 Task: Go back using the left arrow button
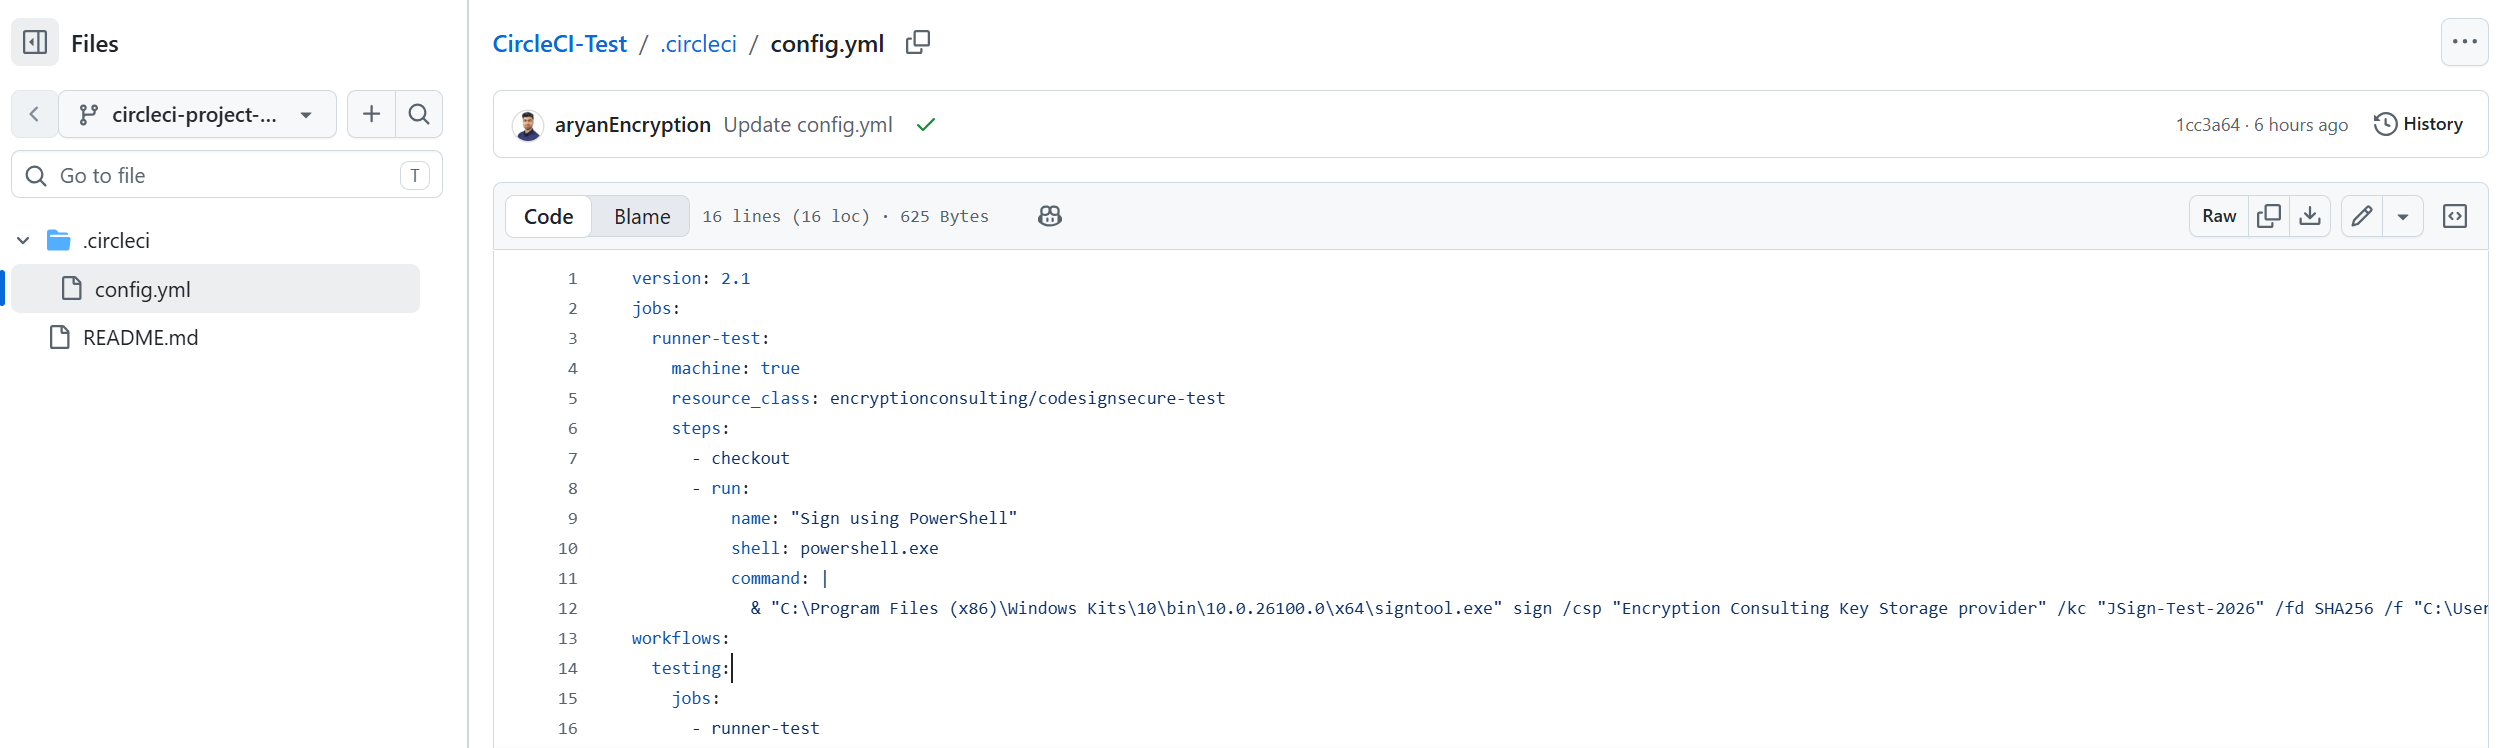point(34,114)
